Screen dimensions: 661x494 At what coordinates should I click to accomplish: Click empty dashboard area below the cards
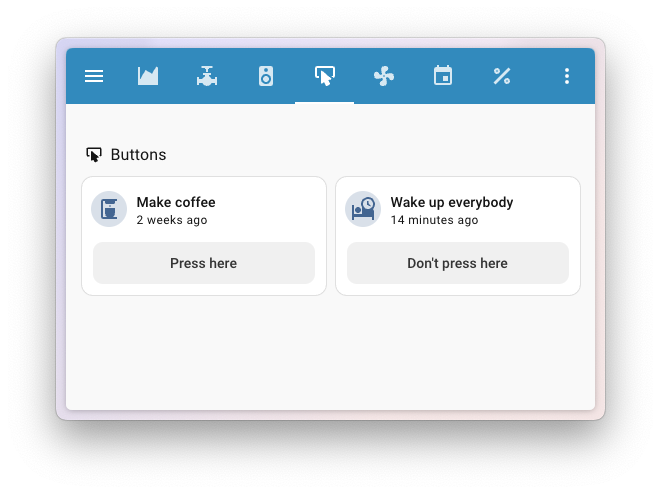pos(330,355)
